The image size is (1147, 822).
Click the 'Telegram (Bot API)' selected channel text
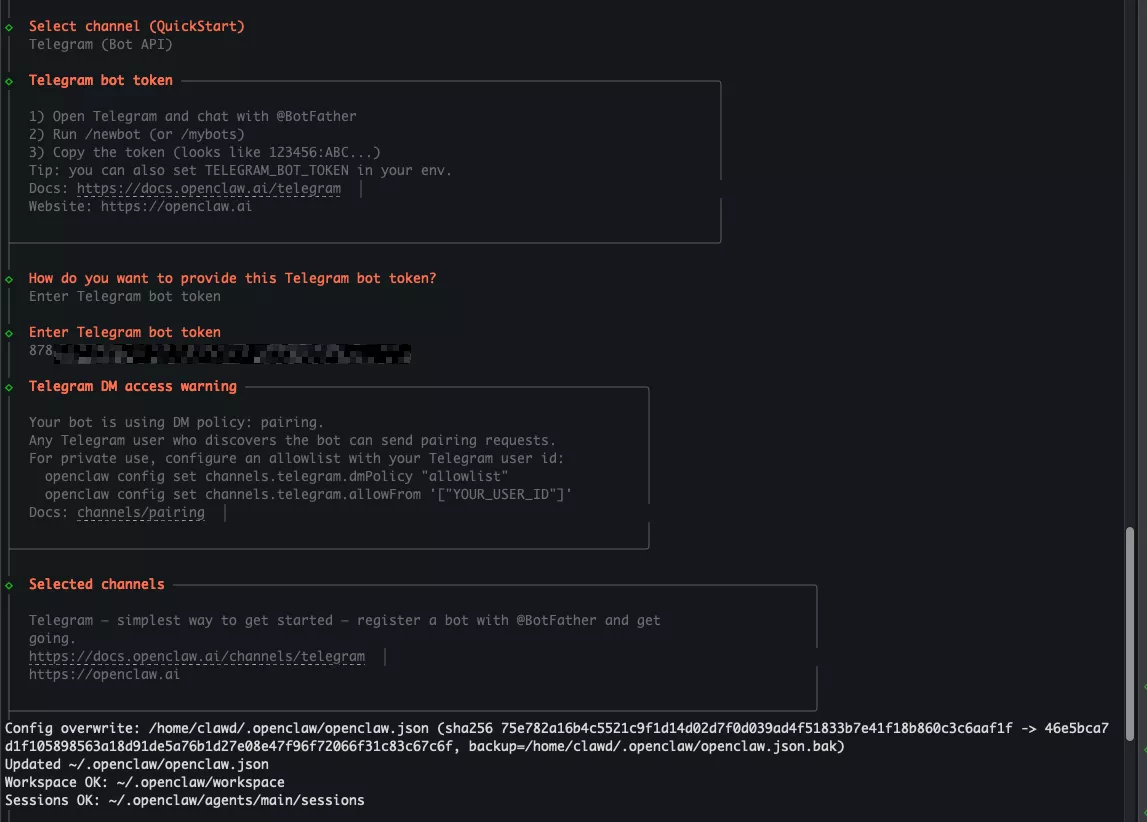pos(100,45)
